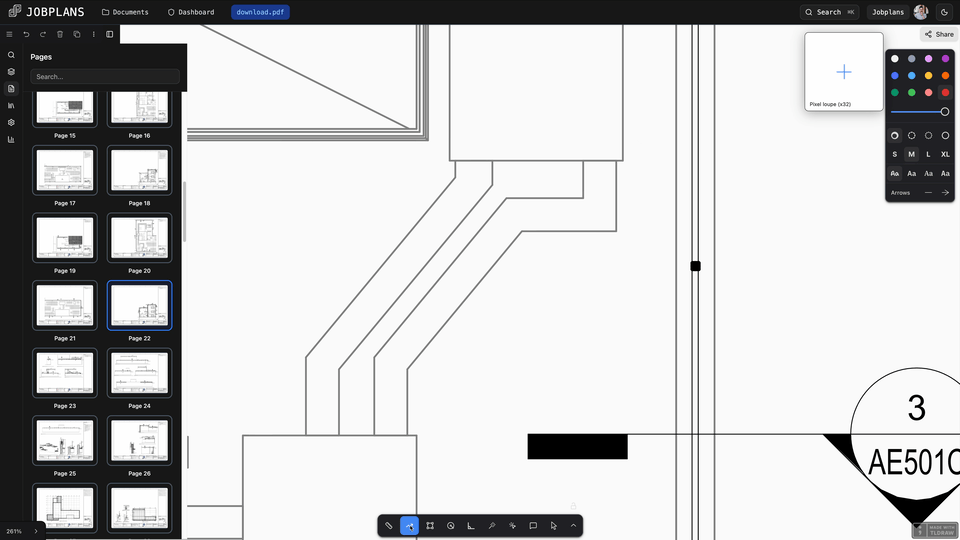The width and height of the screenshot is (960, 540).
Task: Open the arrowhead end arrow dropdown
Action: 945,193
